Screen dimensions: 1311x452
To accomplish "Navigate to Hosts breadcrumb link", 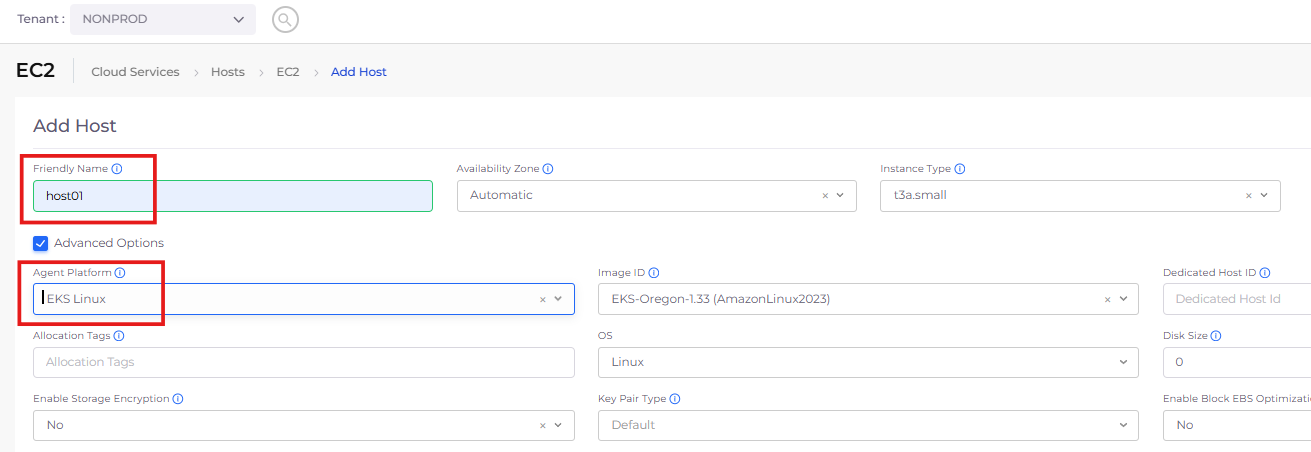I will [x=228, y=72].
